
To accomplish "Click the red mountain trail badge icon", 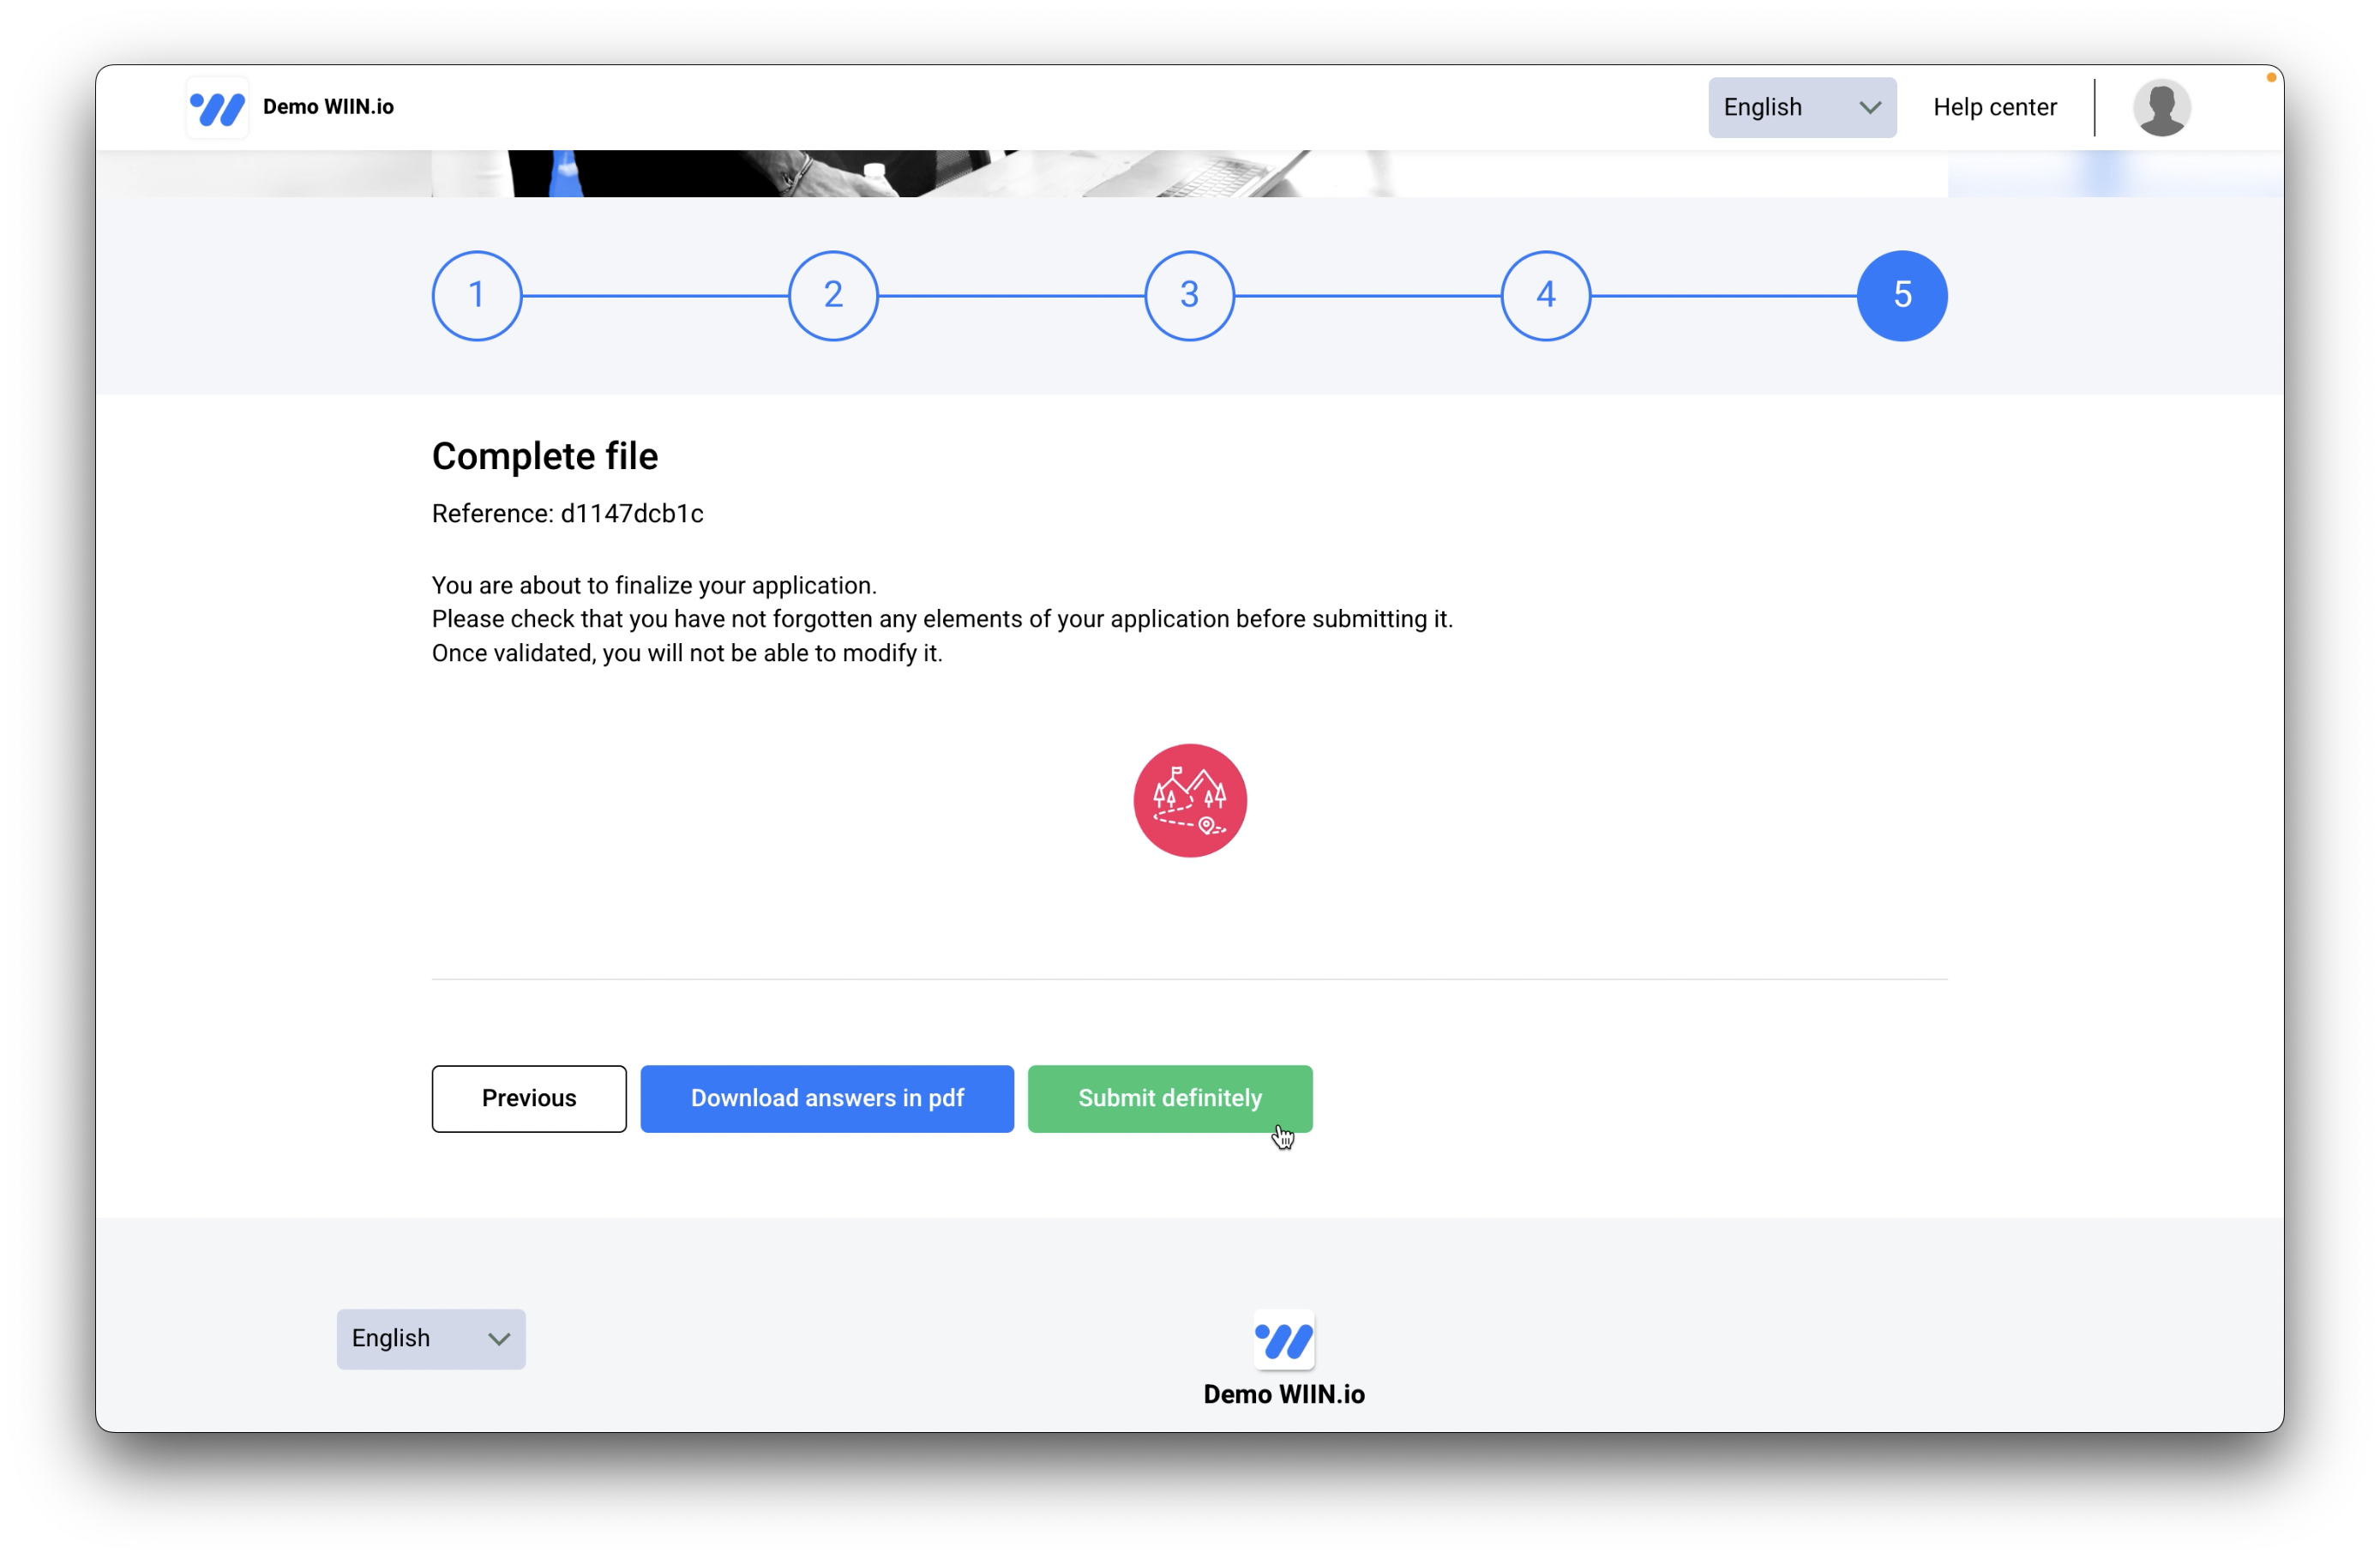I will pyautogui.click(x=1189, y=800).
